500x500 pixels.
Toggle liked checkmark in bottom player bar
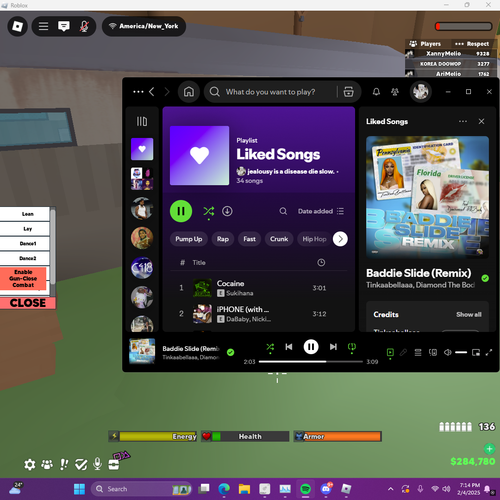point(230,352)
